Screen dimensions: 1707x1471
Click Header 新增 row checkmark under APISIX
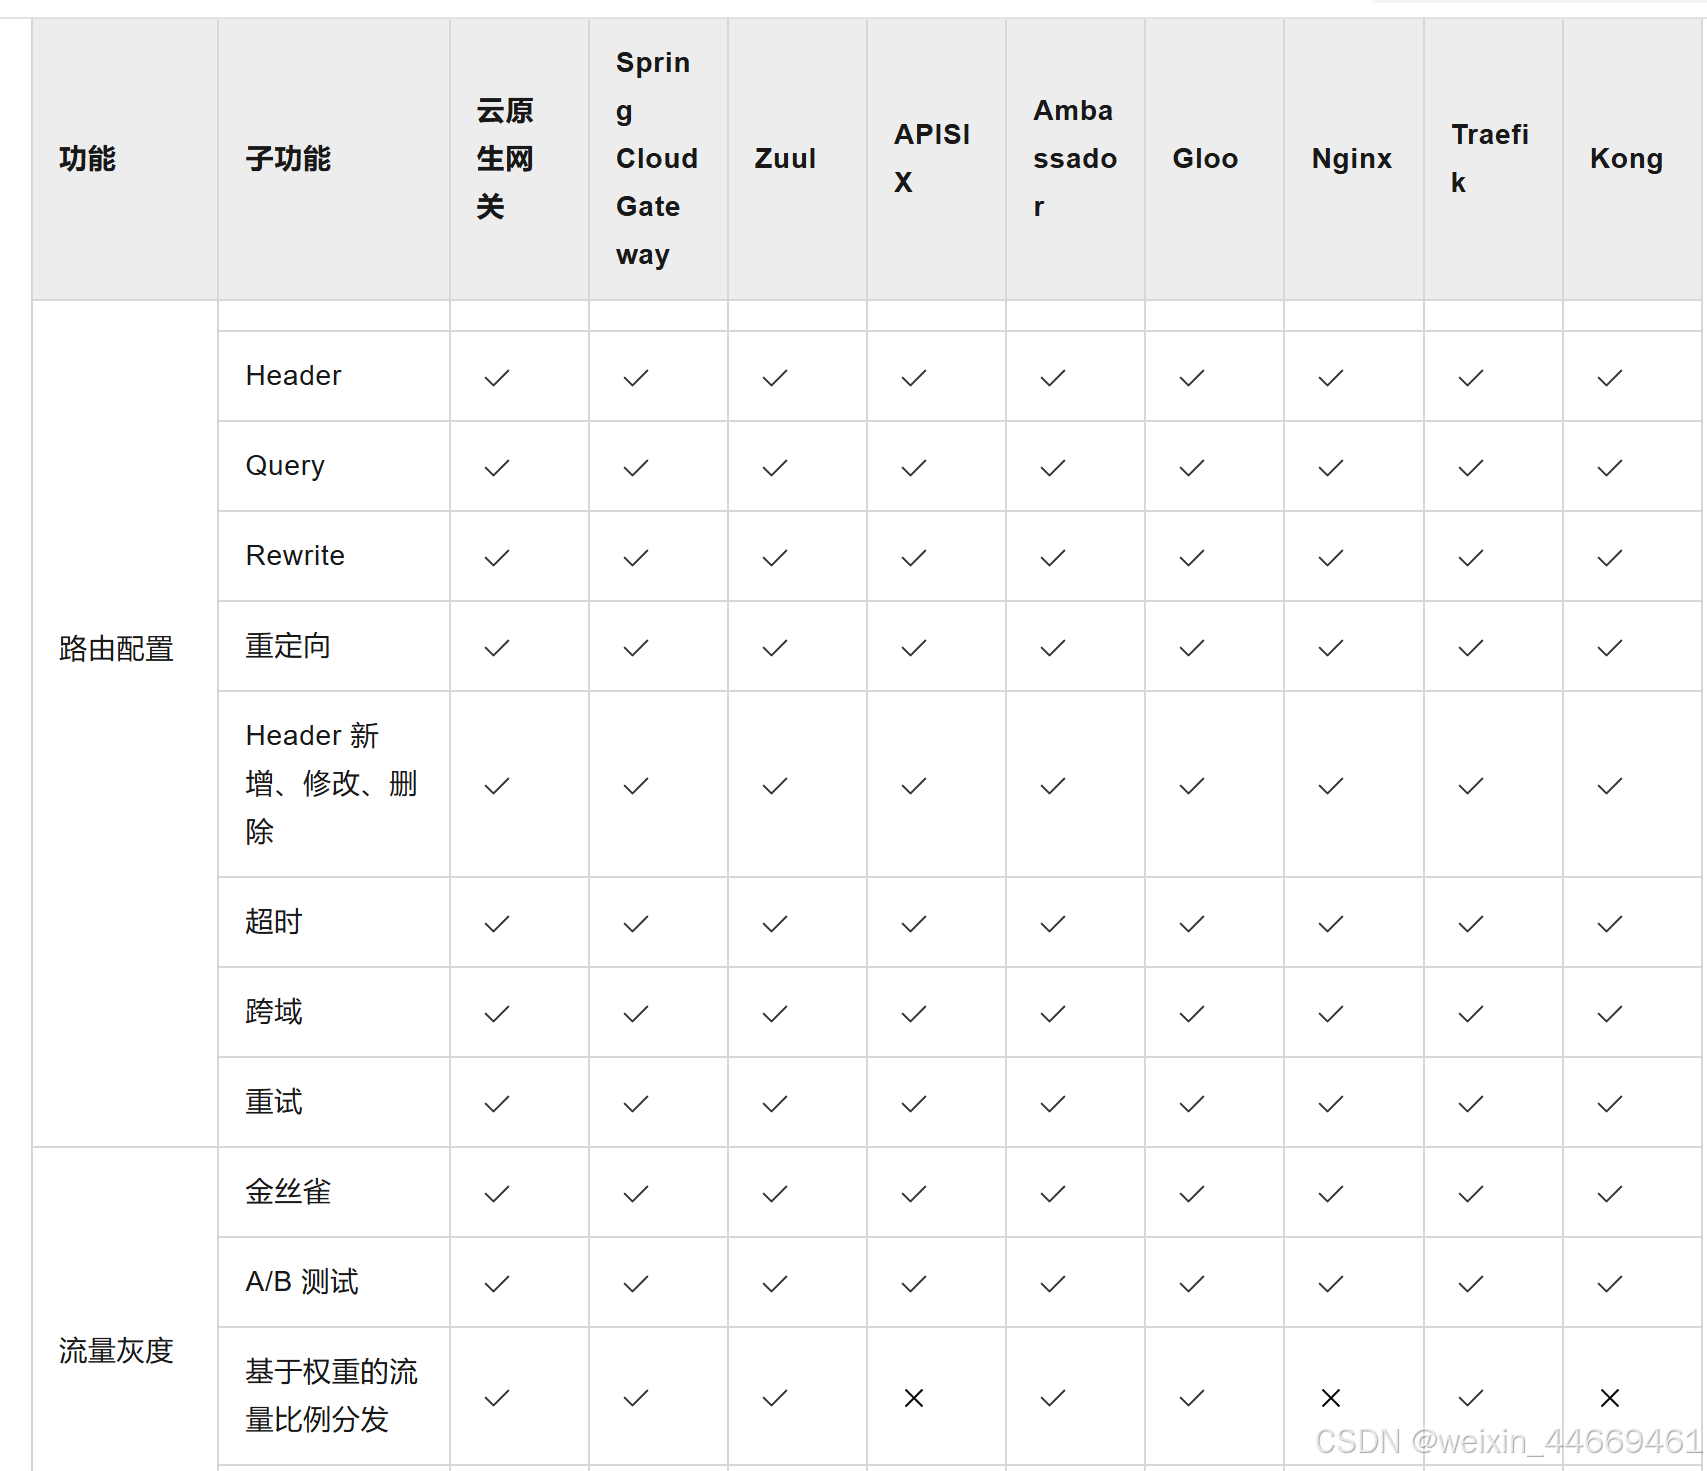914,786
